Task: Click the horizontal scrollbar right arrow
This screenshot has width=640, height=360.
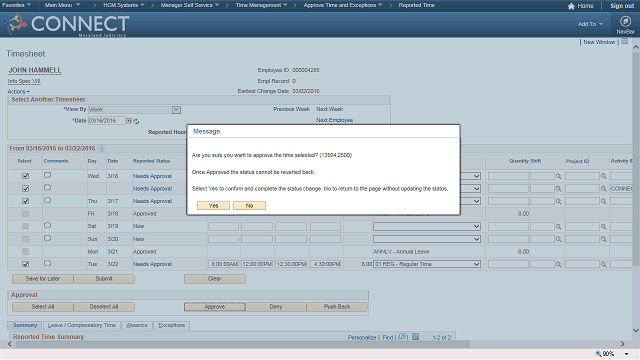Action: 622,344
